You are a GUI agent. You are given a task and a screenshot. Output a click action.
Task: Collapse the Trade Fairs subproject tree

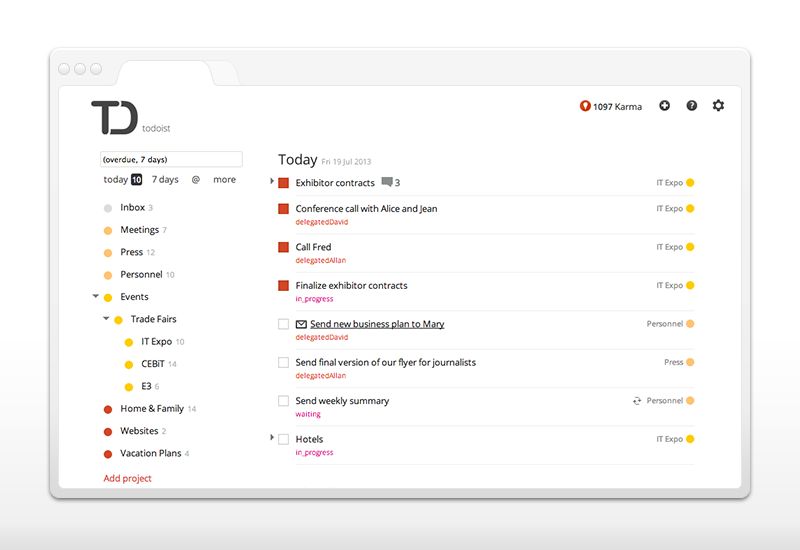(106, 318)
